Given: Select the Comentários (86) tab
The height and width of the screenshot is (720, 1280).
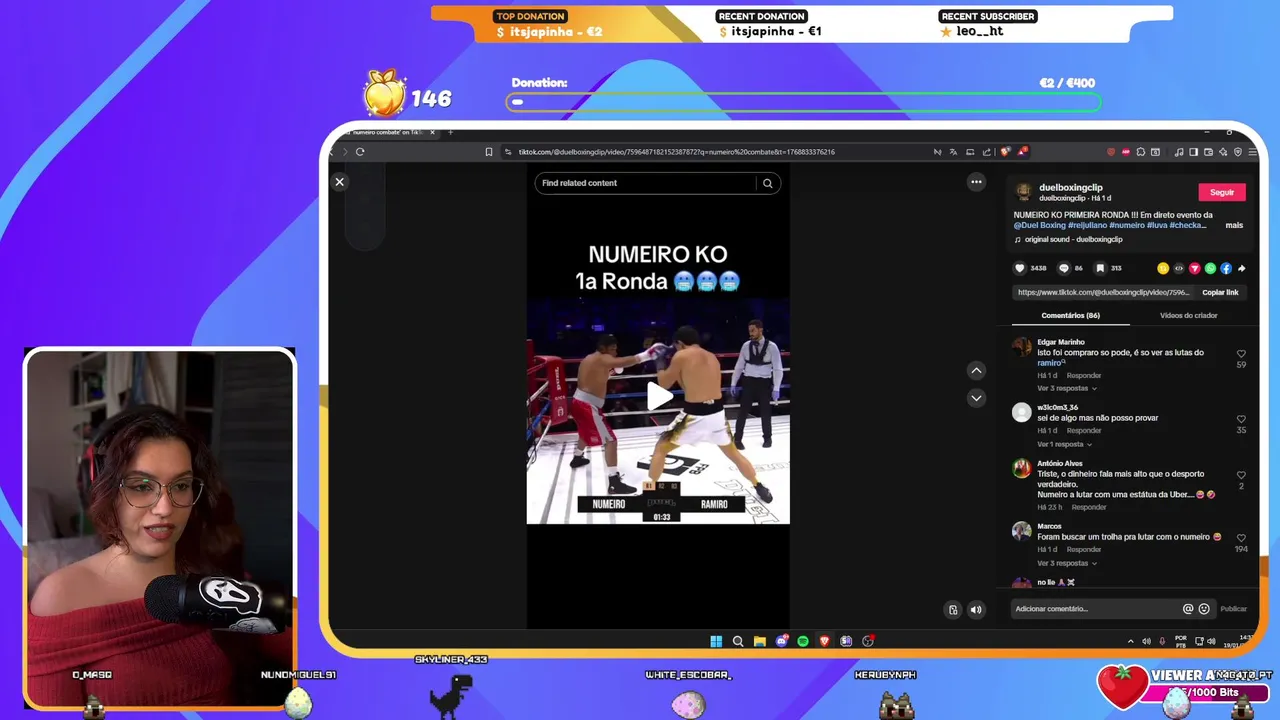Looking at the screenshot, I should (x=1070, y=315).
